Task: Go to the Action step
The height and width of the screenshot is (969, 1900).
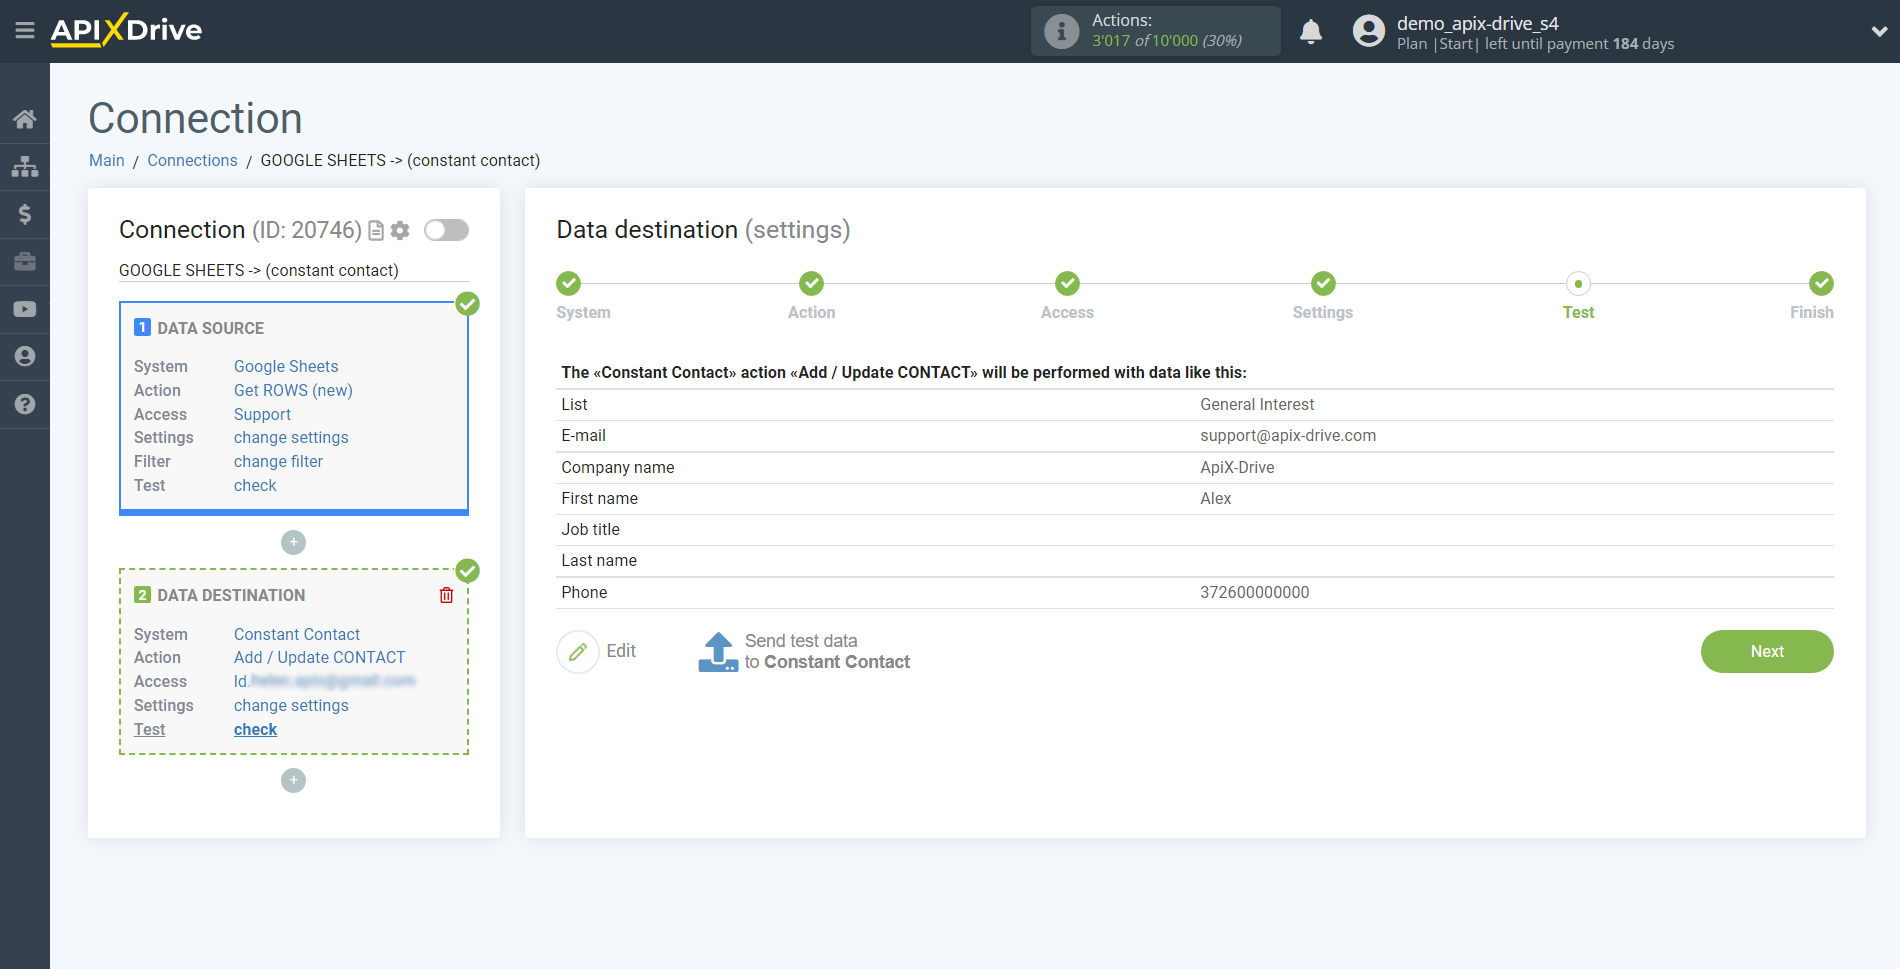Action: coord(812,284)
